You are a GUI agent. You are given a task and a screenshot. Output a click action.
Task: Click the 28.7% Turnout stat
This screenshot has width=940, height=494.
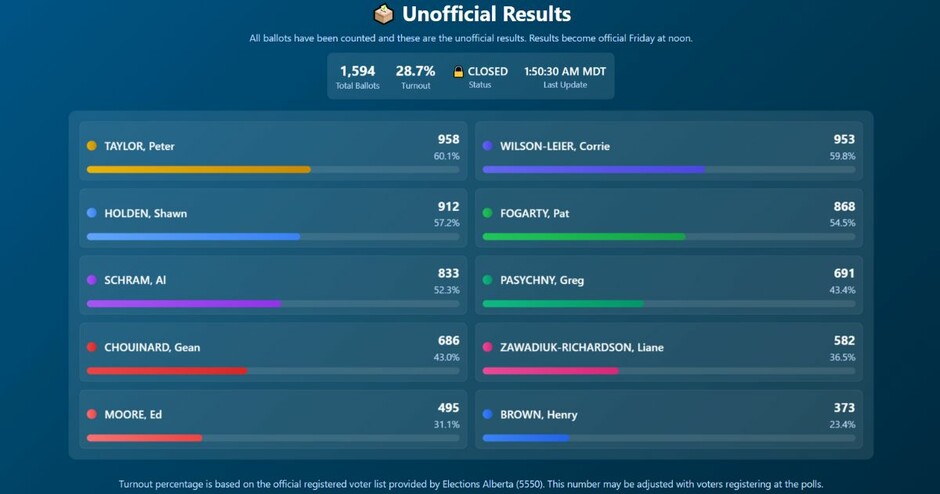tap(415, 76)
